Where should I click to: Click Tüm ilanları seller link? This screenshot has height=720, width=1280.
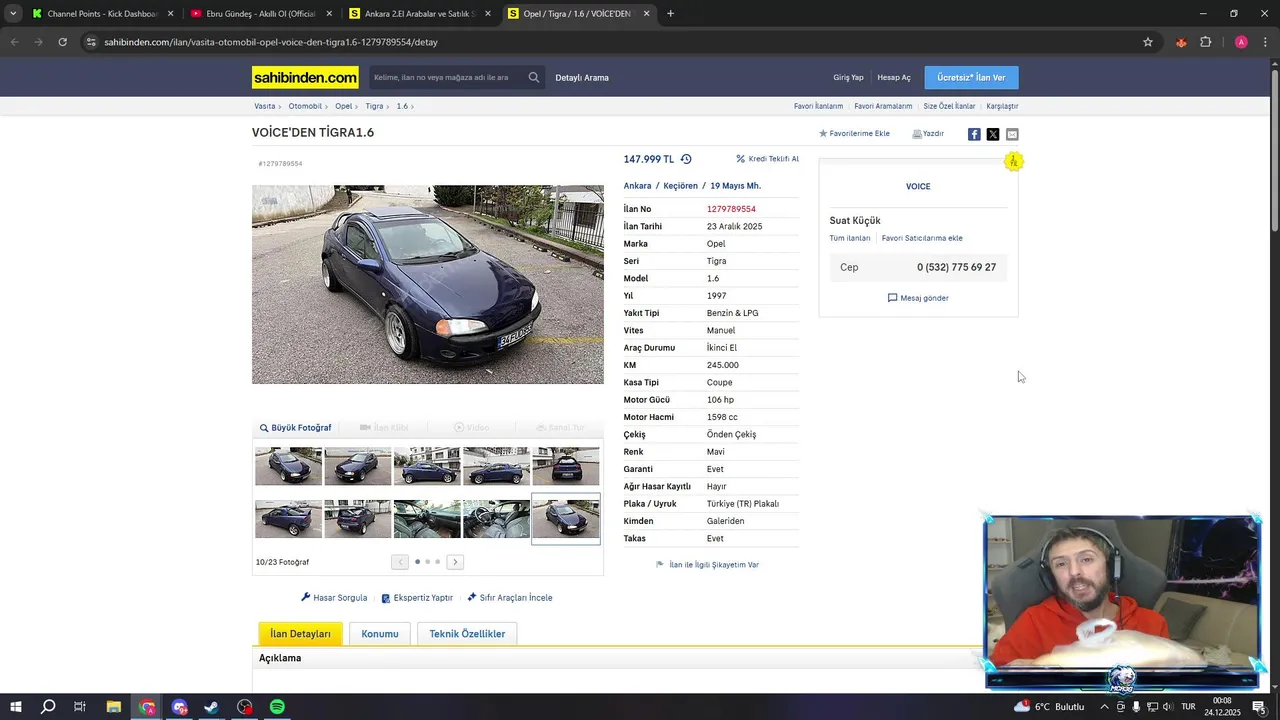click(850, 238)
